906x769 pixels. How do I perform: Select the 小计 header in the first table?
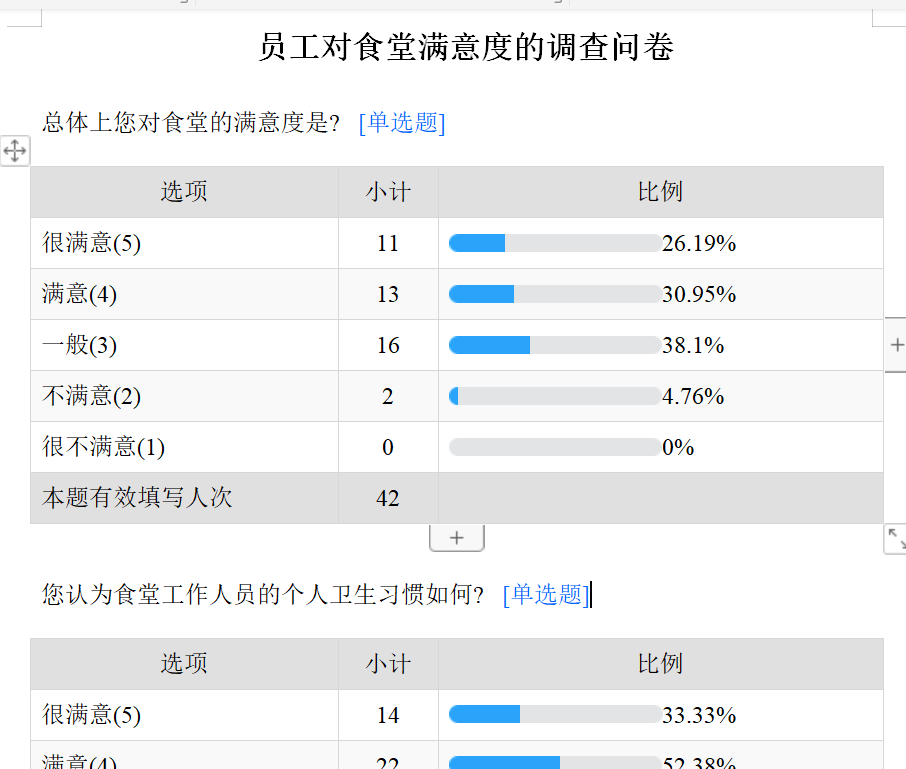point(388,192)
